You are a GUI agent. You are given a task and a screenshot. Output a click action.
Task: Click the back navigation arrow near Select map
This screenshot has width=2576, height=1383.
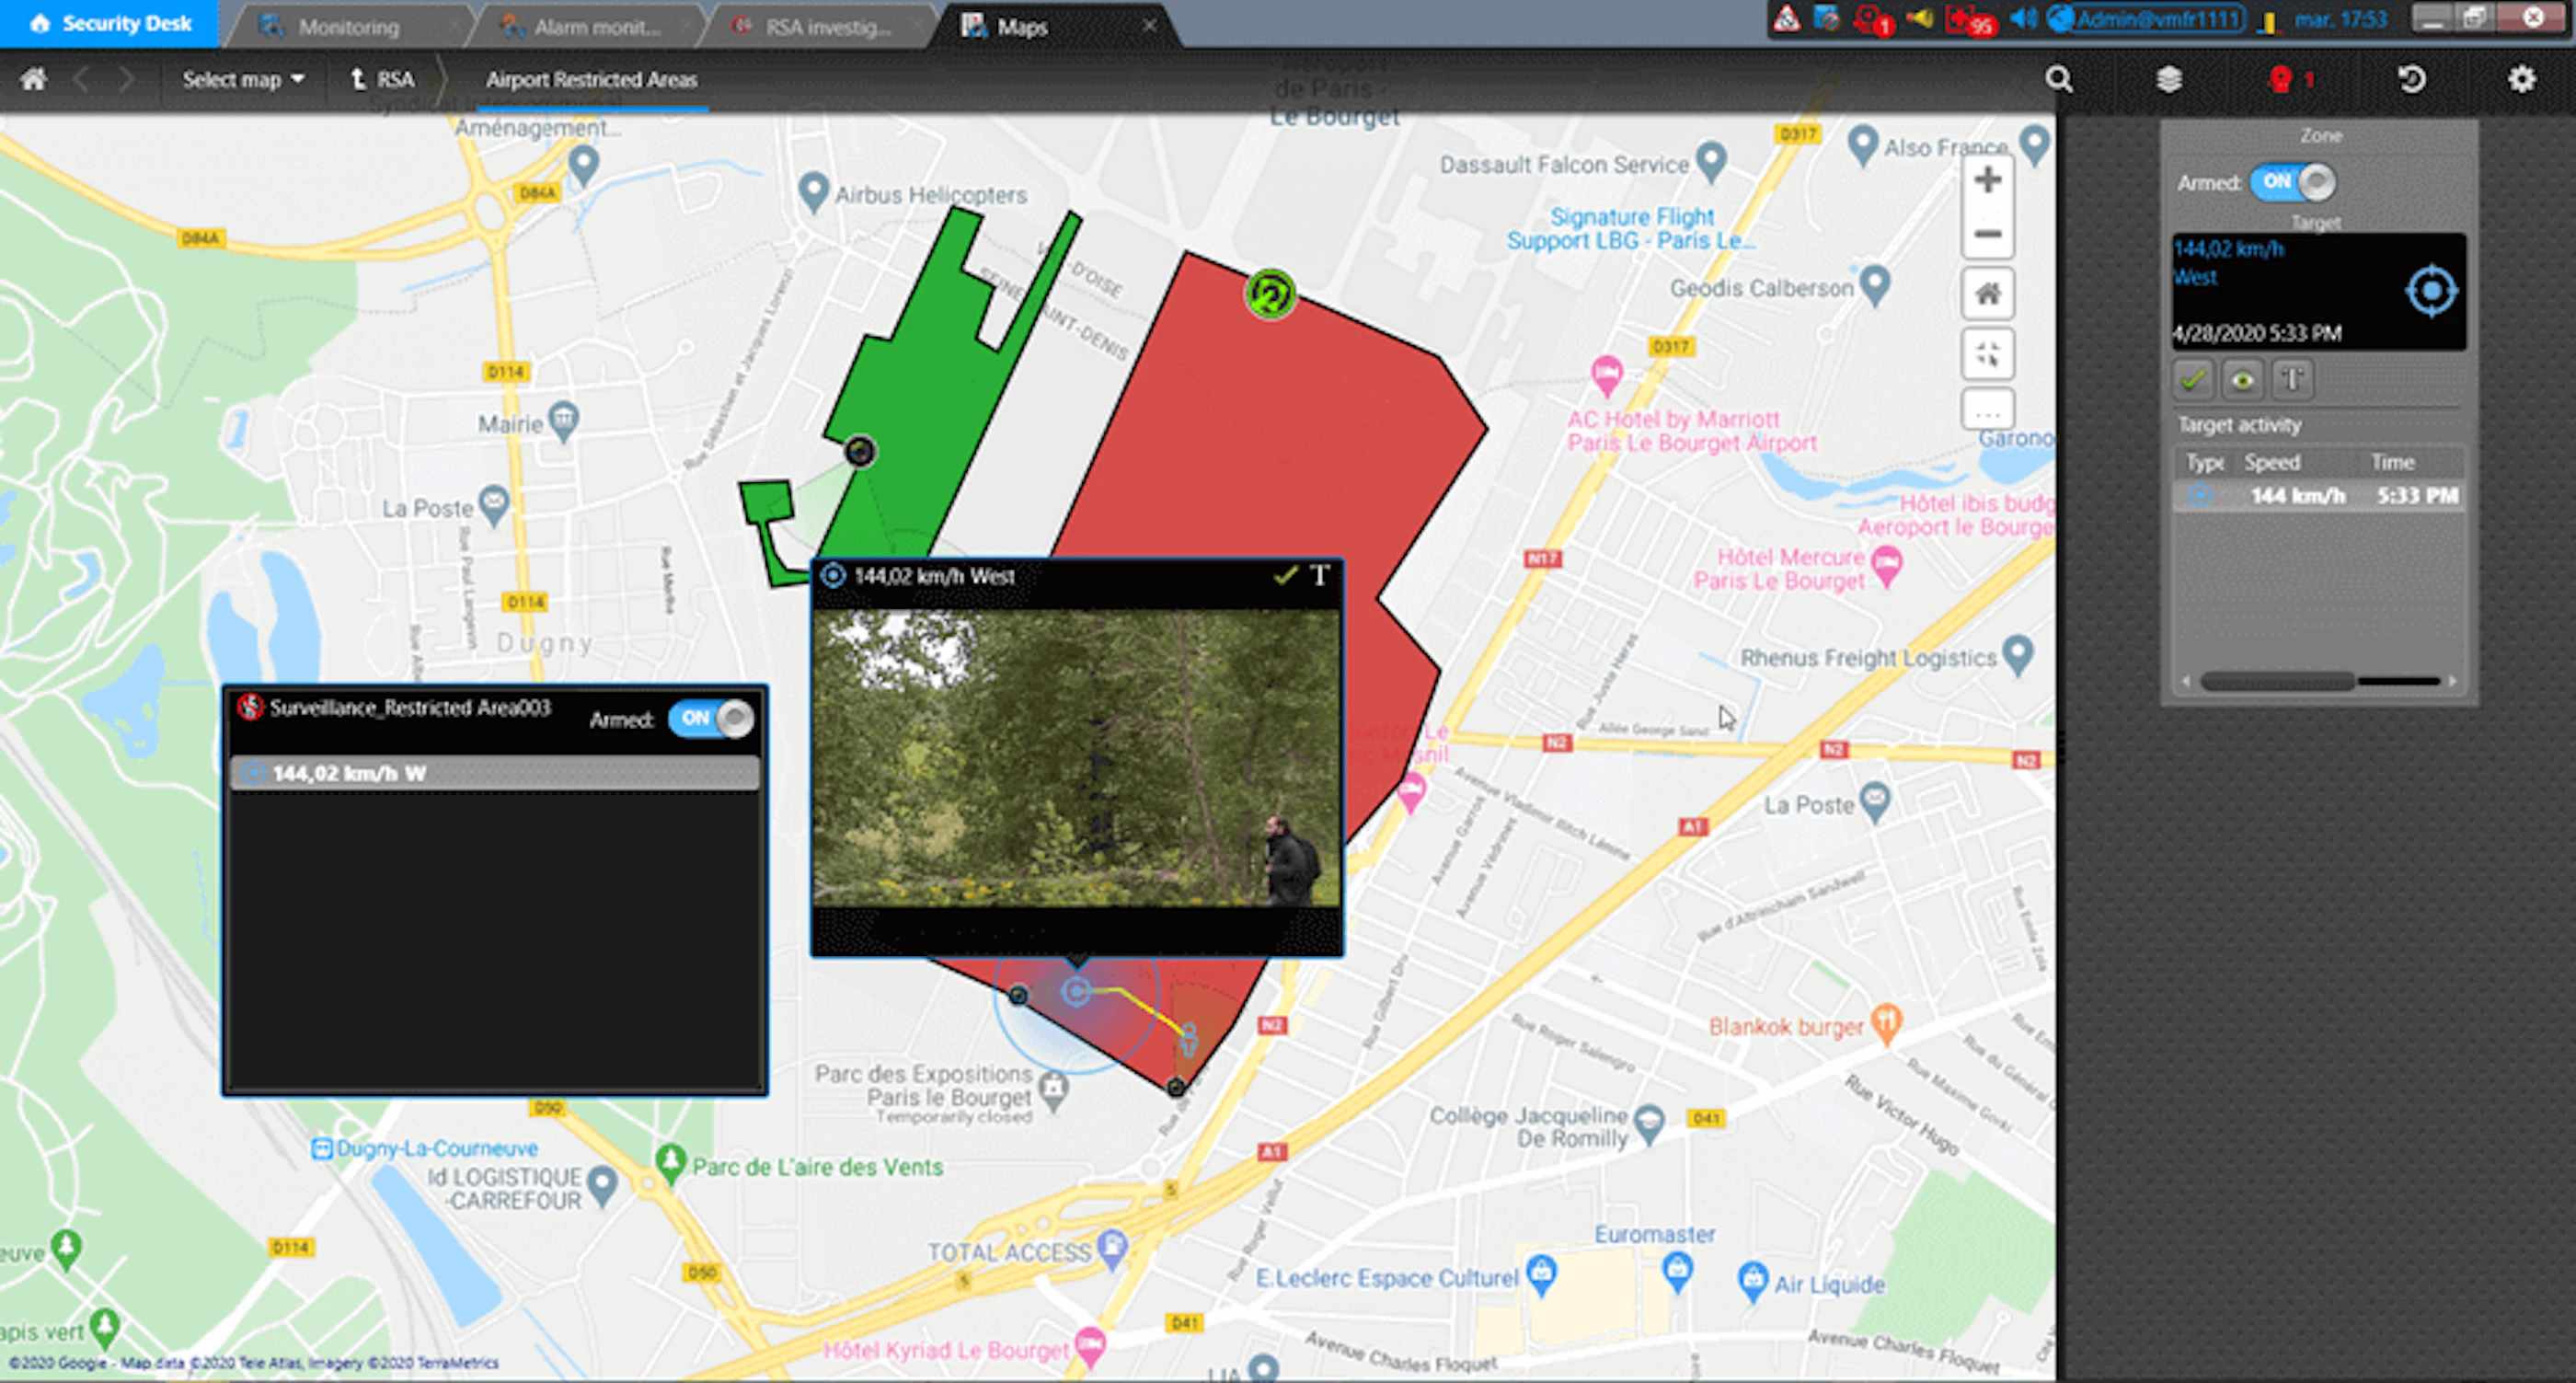[x=82, y=80]
